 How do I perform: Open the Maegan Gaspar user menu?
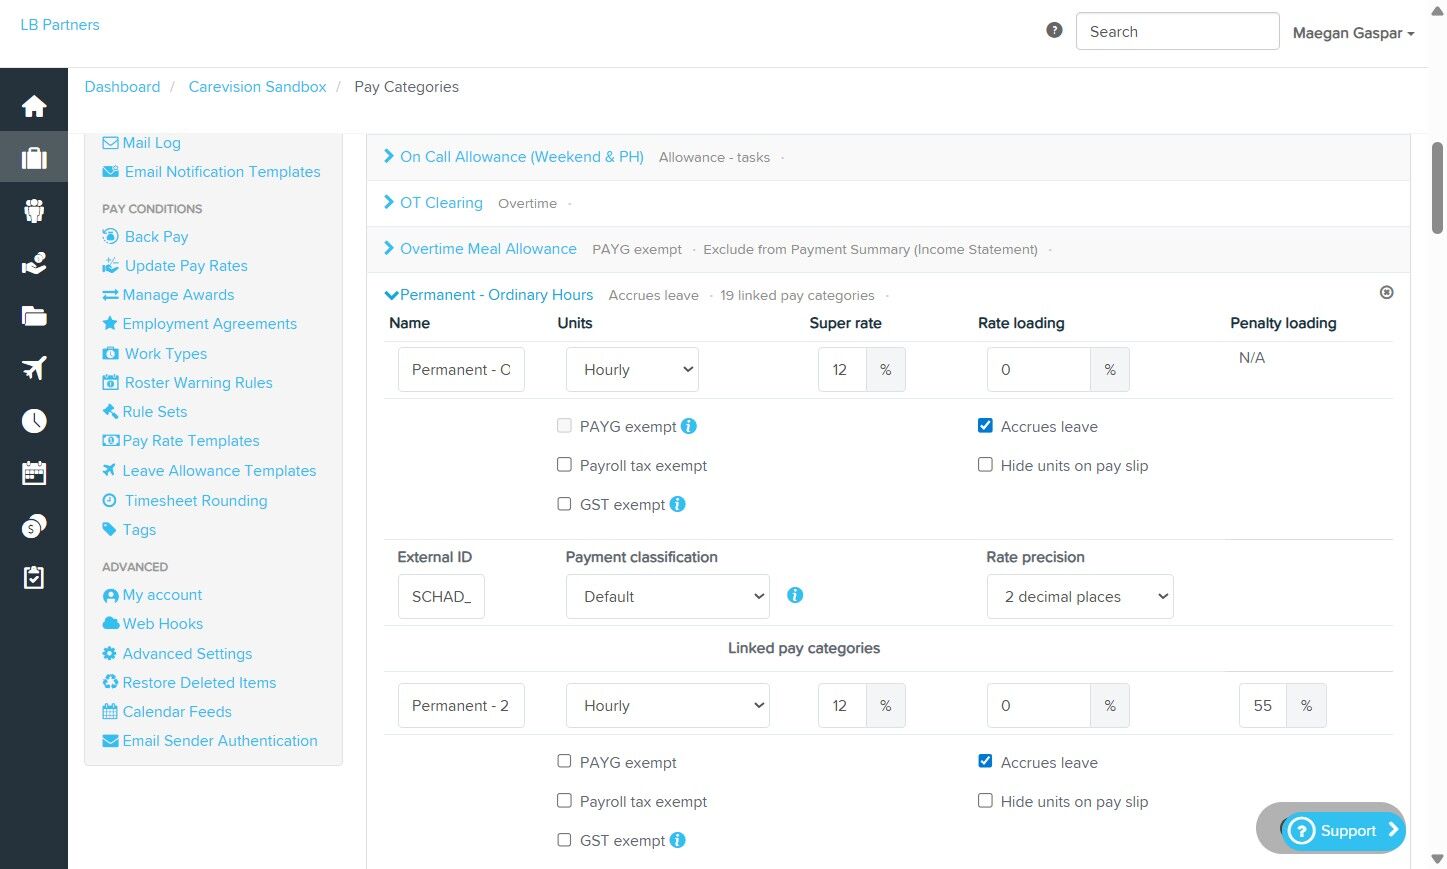pos(1352,33)
